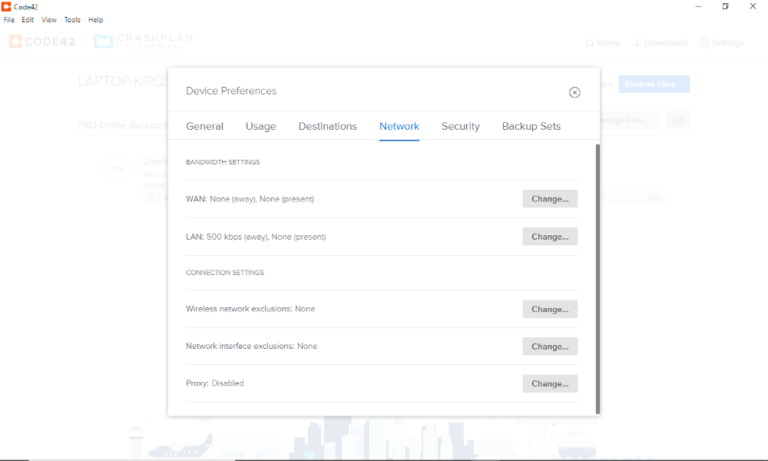768x461 pixels.
Task: Click the Restore Files button
Action: (654, 84)
